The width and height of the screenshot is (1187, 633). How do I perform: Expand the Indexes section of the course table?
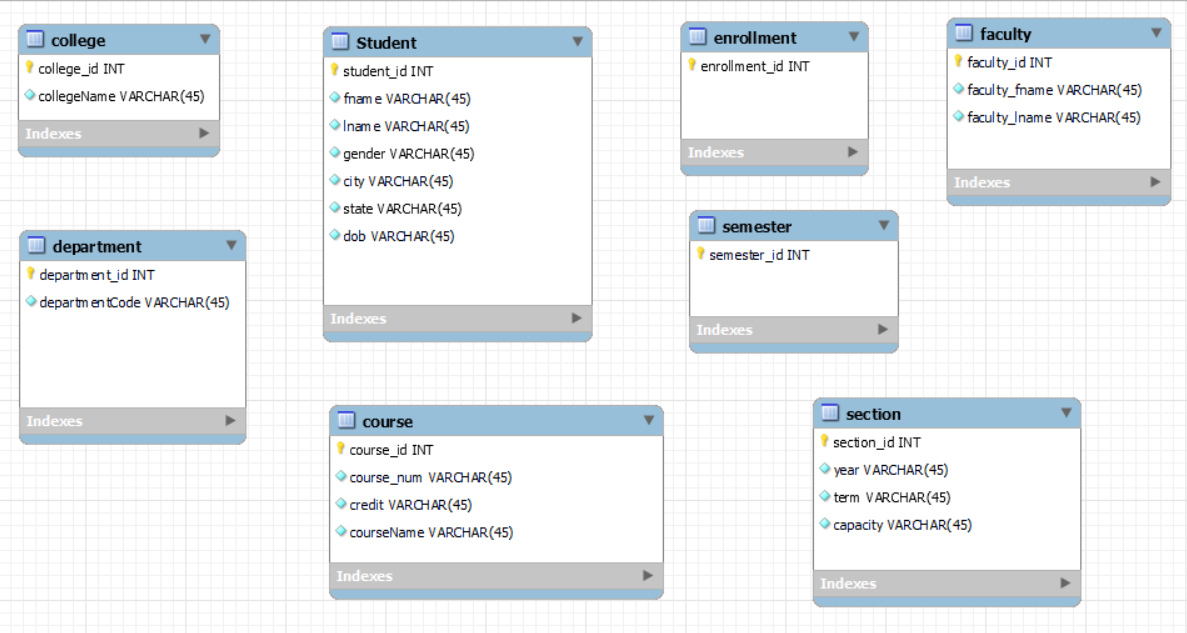point(651,577)
